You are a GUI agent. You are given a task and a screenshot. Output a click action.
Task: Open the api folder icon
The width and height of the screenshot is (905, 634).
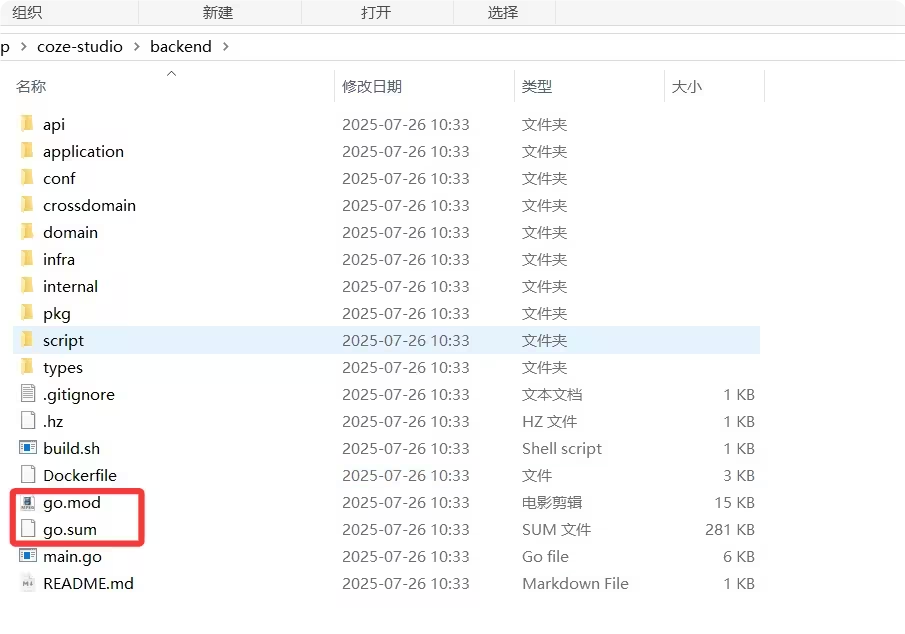27,124
